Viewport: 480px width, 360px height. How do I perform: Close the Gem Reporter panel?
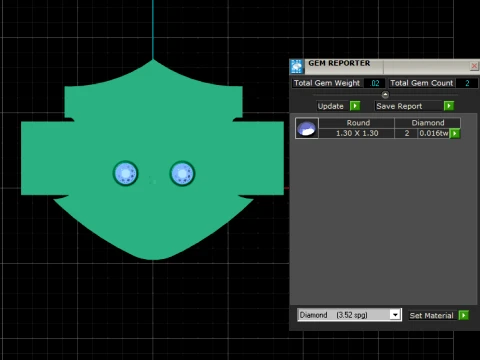[474, 66]
